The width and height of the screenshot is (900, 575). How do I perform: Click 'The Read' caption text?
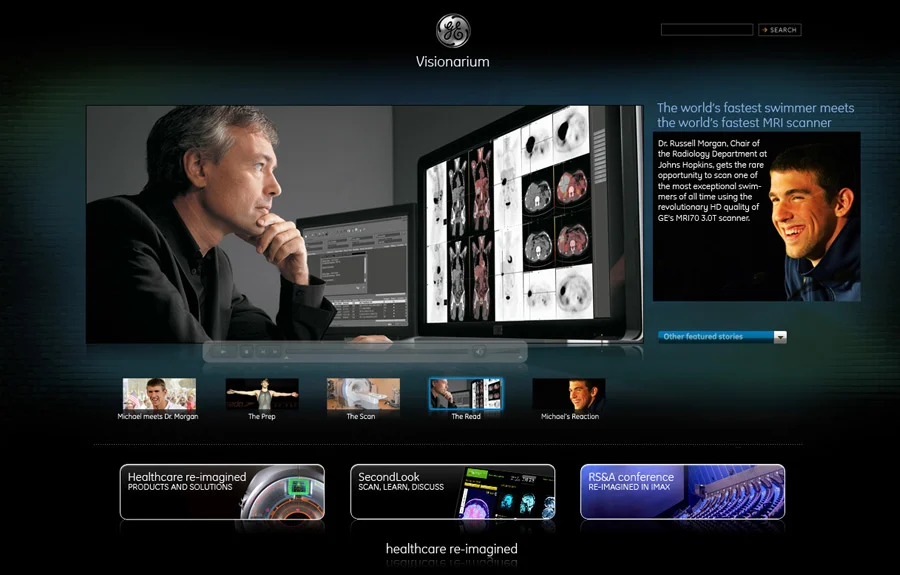click(x=466, y=417)
